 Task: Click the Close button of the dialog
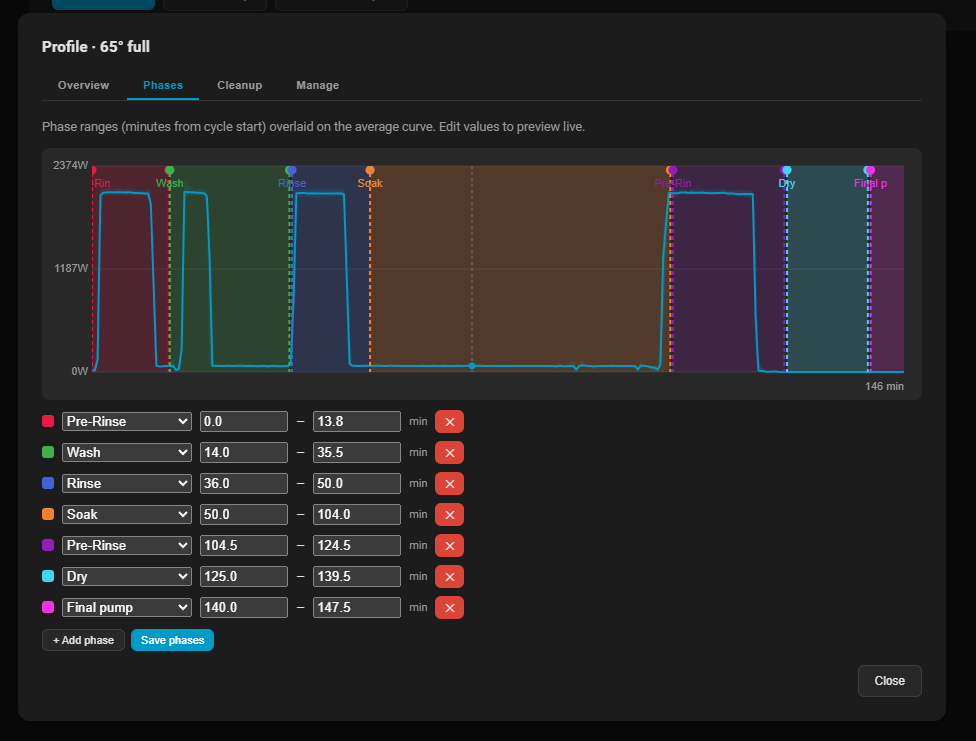click(889, 681)
